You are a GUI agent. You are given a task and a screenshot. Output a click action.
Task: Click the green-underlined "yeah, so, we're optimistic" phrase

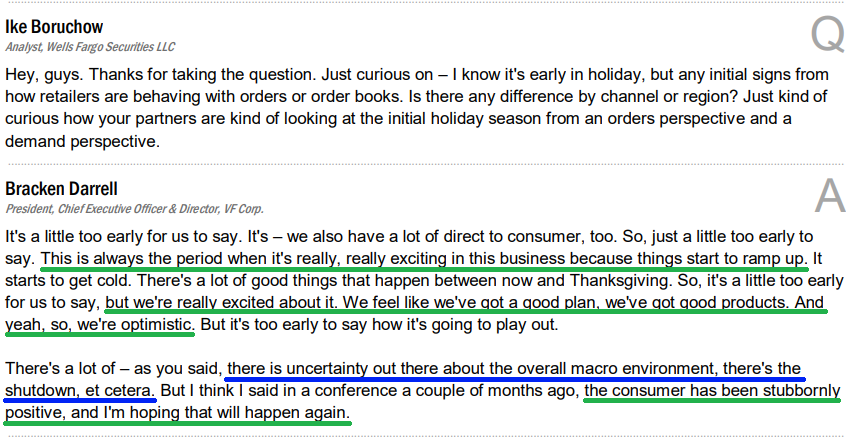(x=100, y=324)
